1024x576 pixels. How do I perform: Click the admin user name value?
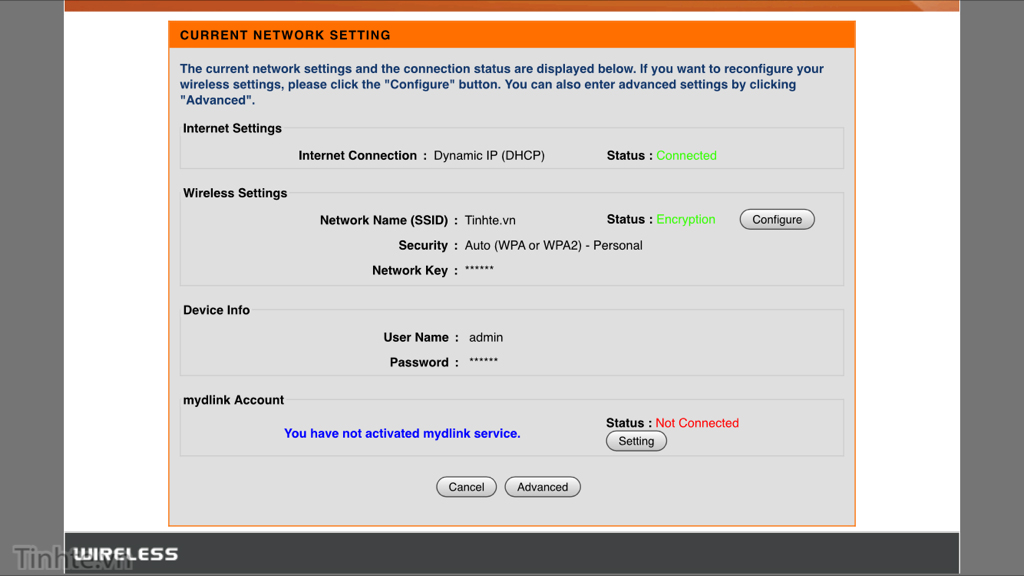point(486,338)
